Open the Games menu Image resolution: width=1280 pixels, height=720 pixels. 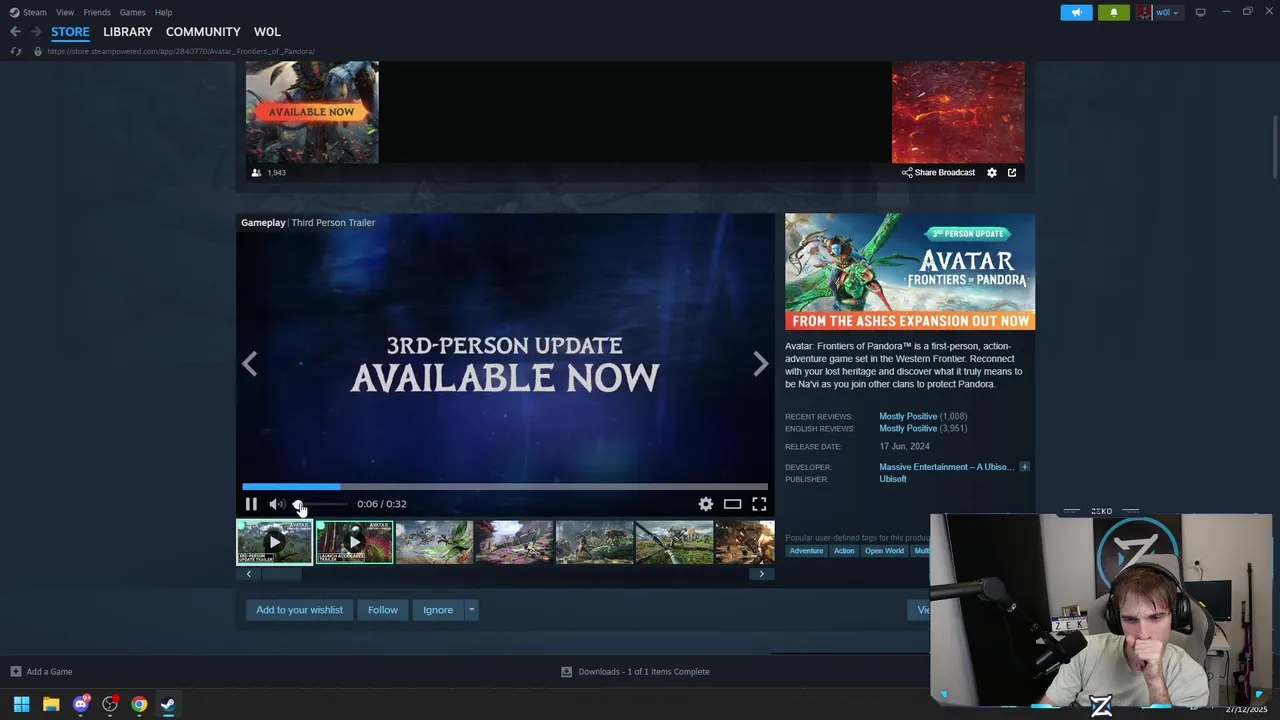pyautogui.click(x=132, y=12)
